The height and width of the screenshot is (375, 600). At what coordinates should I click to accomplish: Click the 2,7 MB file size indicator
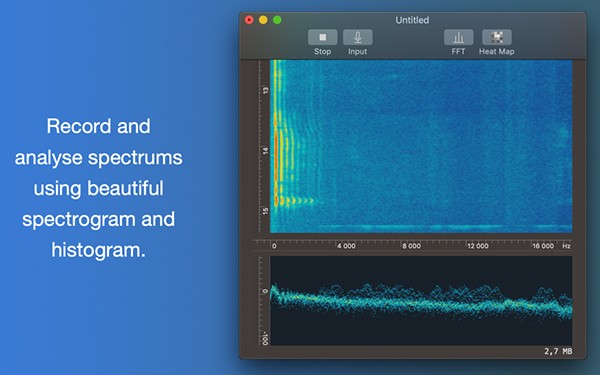coord(558,351)
